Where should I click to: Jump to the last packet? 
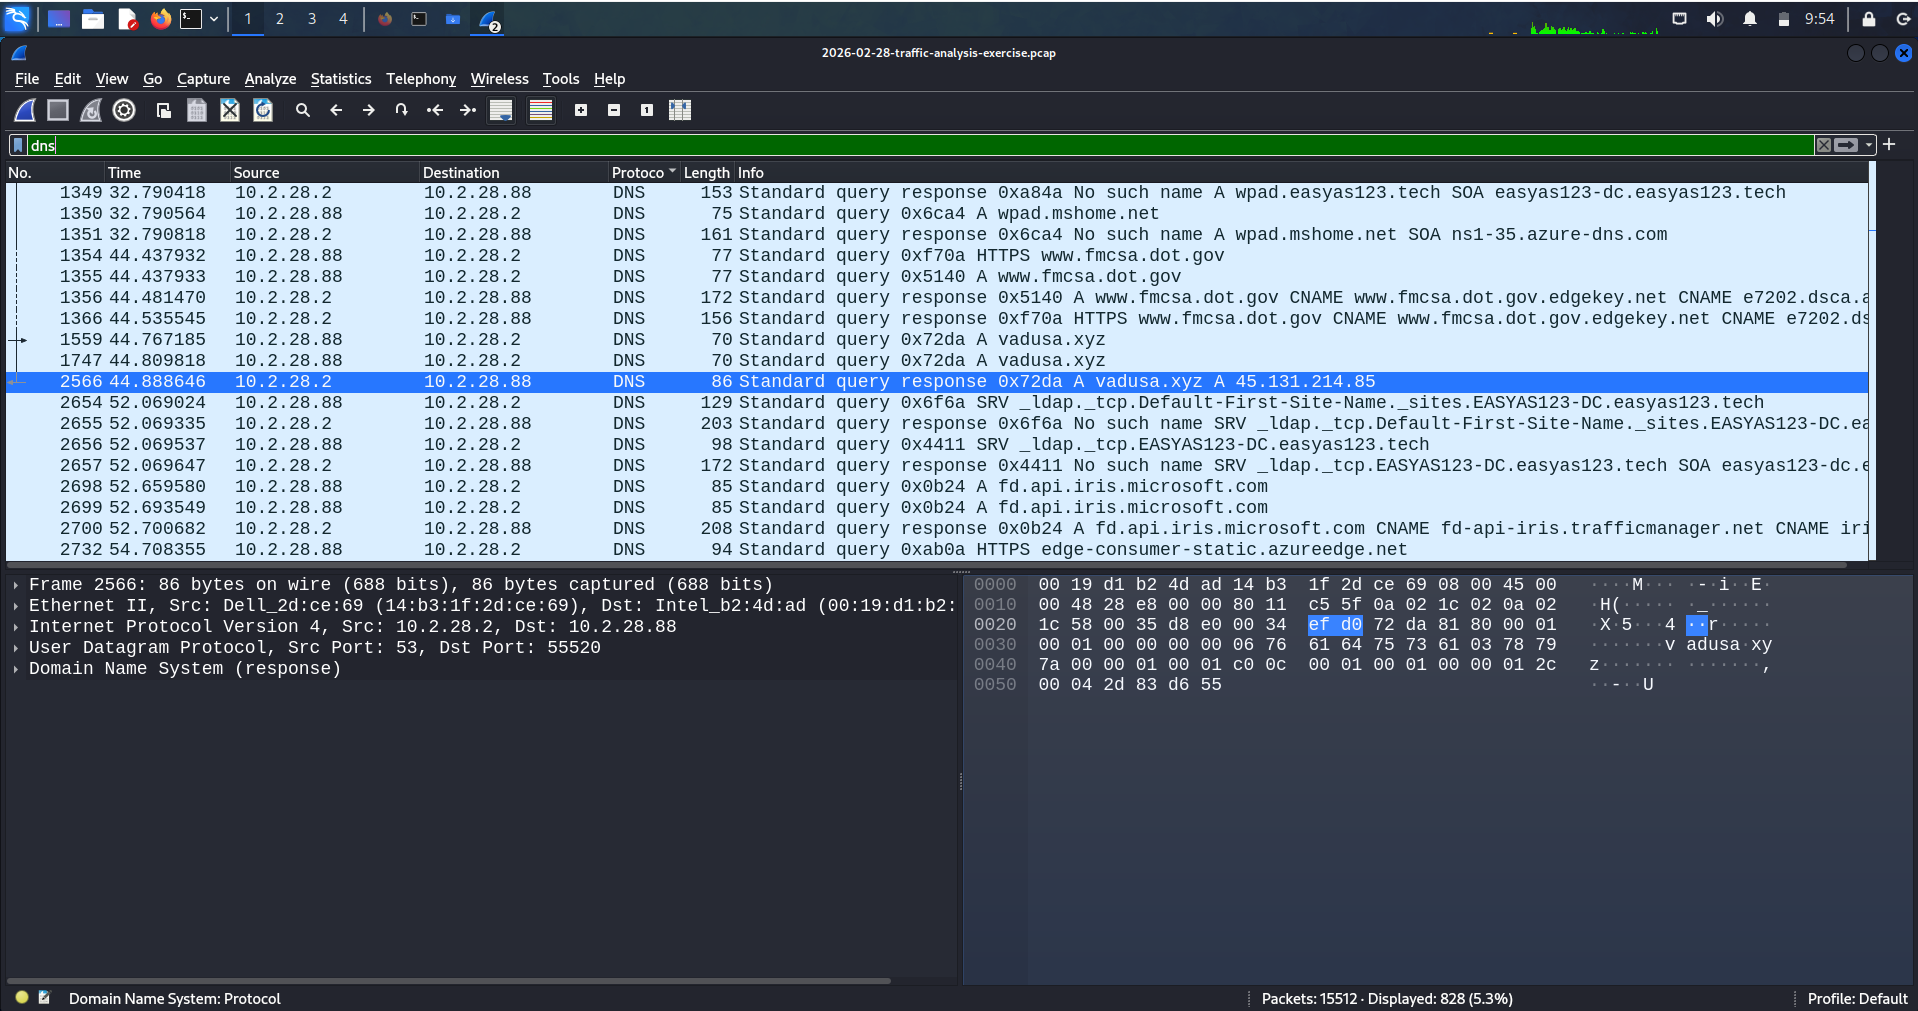468,110
